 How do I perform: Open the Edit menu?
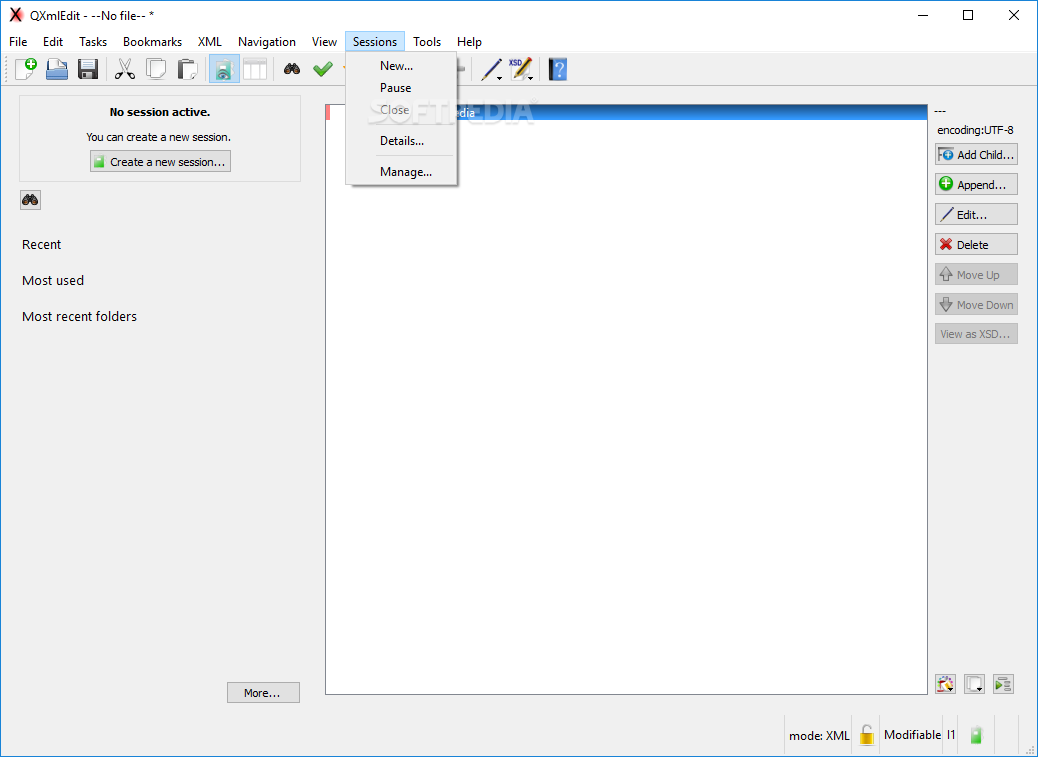(53, 42)
